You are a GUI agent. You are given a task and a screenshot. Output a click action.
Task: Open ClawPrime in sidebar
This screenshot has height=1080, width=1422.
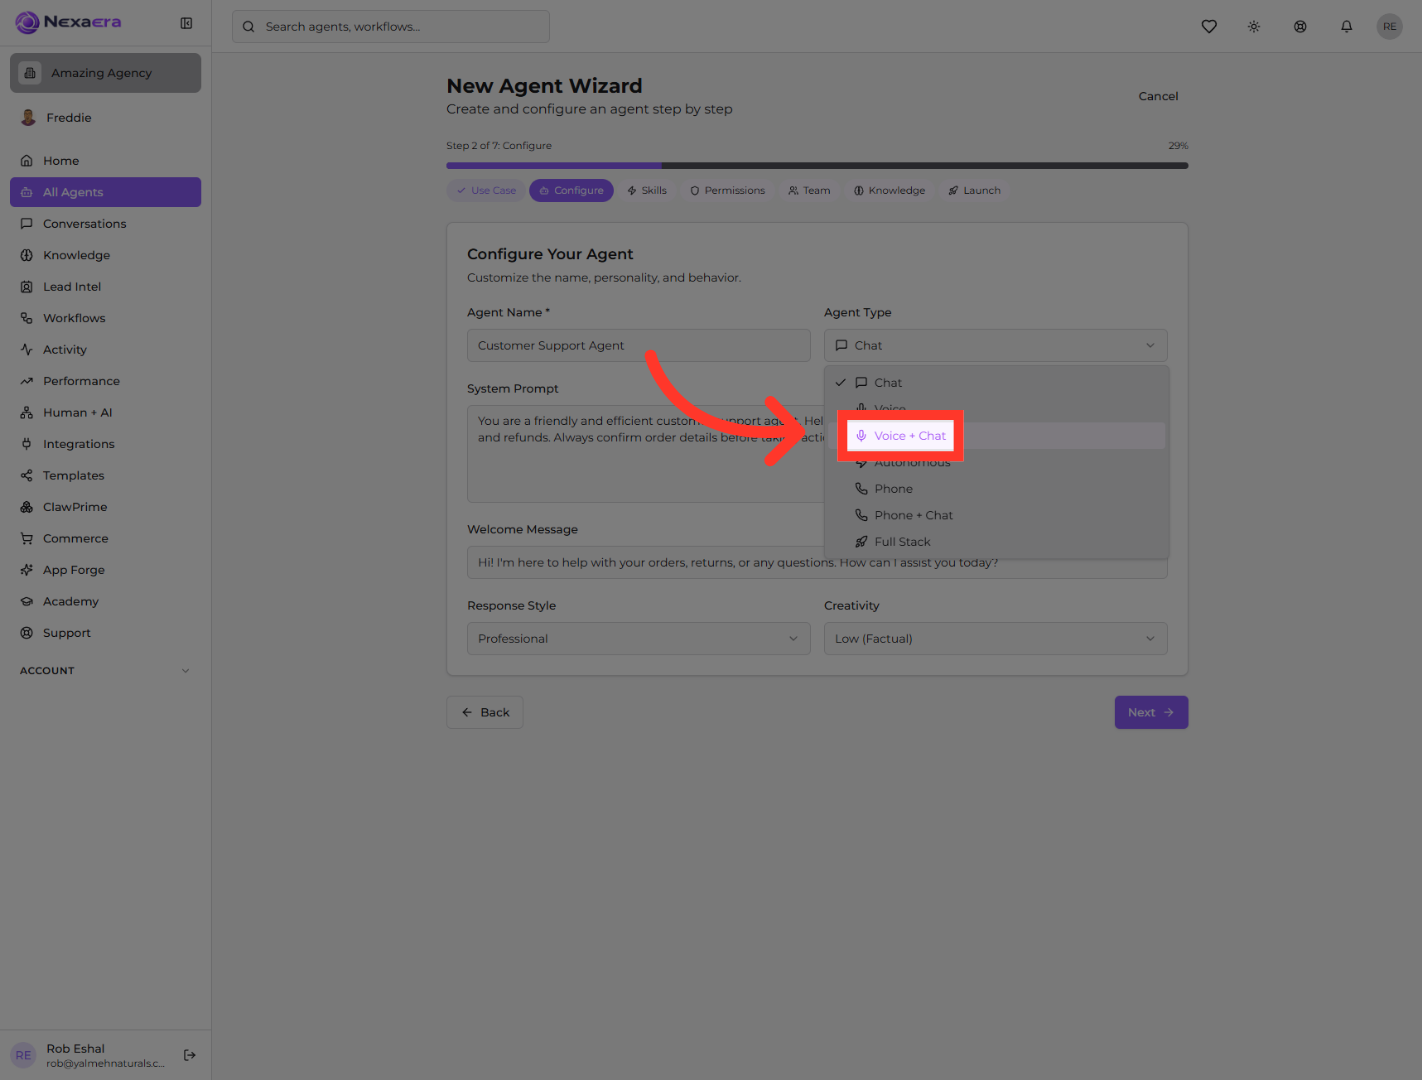tap(105, 507)
